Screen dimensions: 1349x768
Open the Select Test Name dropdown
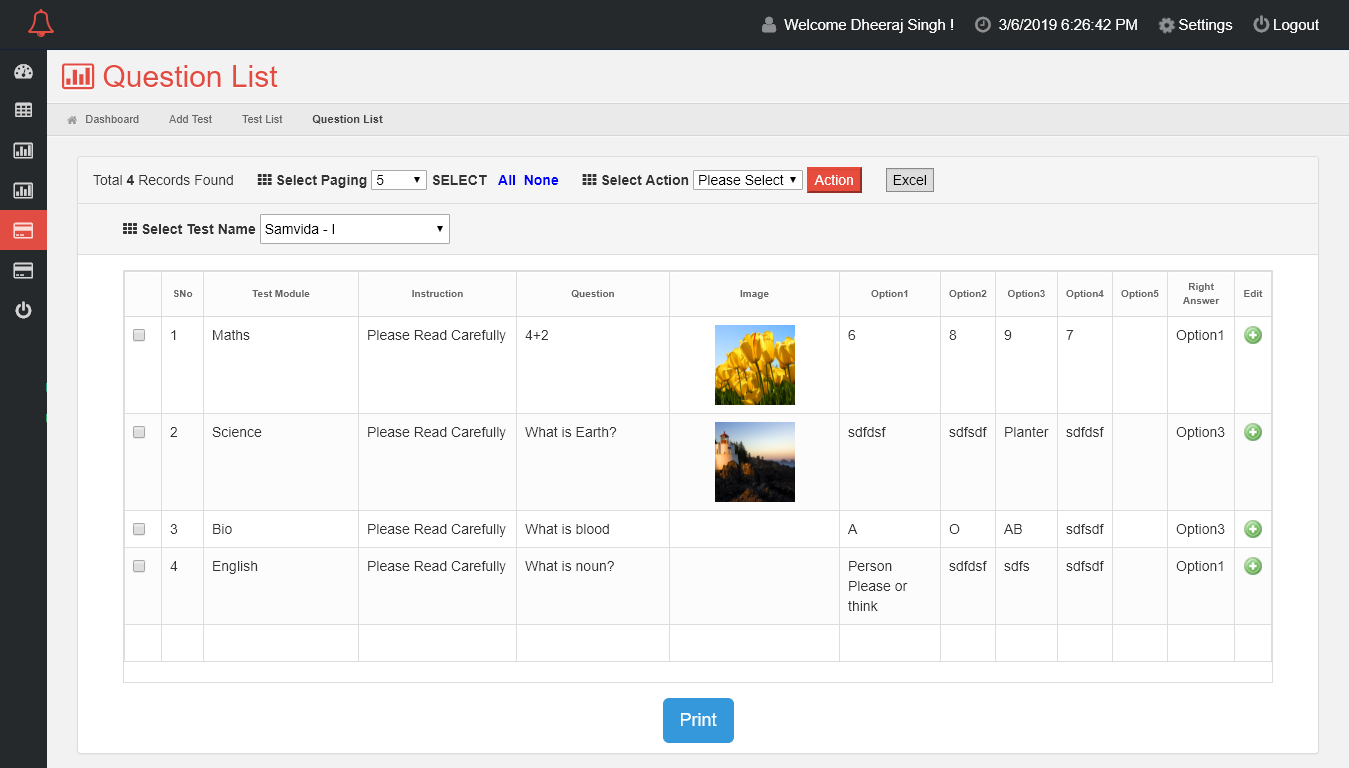tap(354, 229)
